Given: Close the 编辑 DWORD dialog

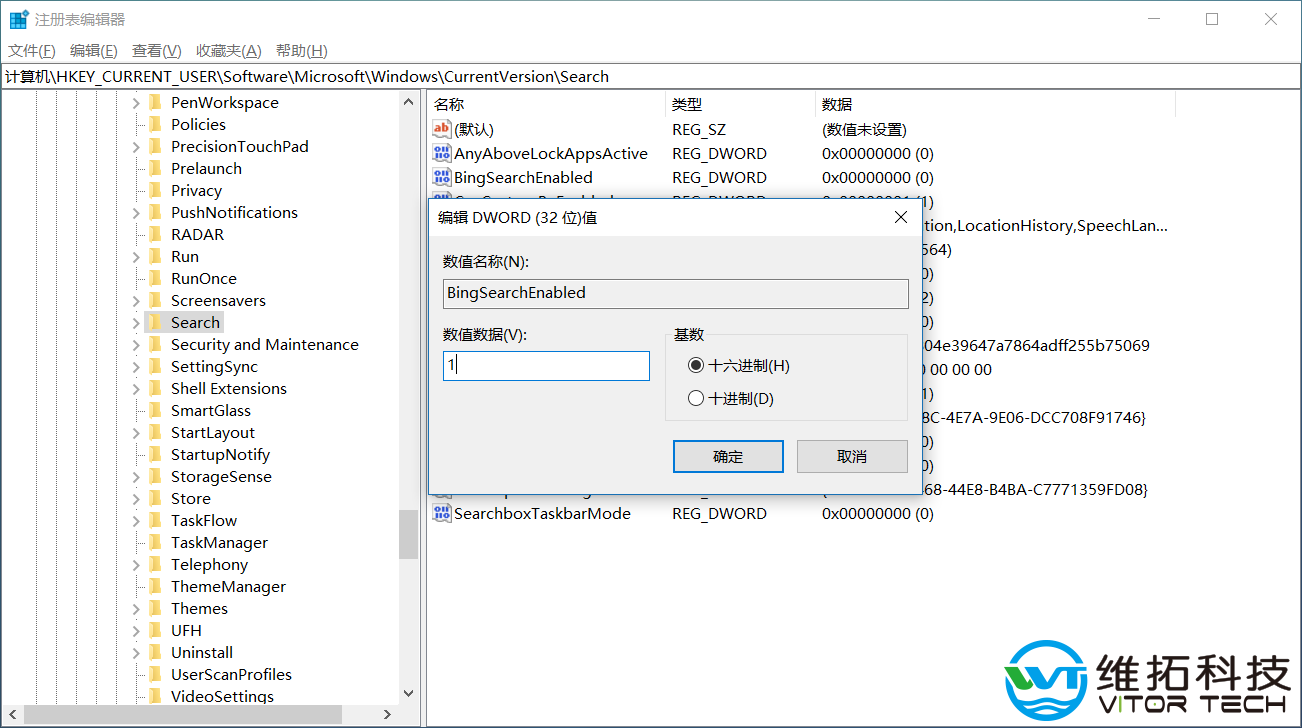Looking at the screenshot, I should [900, 217].
